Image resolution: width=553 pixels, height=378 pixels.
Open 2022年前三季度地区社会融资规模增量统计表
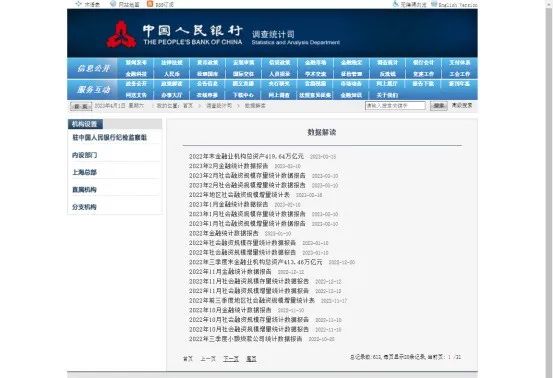click(x=252, y=300)
